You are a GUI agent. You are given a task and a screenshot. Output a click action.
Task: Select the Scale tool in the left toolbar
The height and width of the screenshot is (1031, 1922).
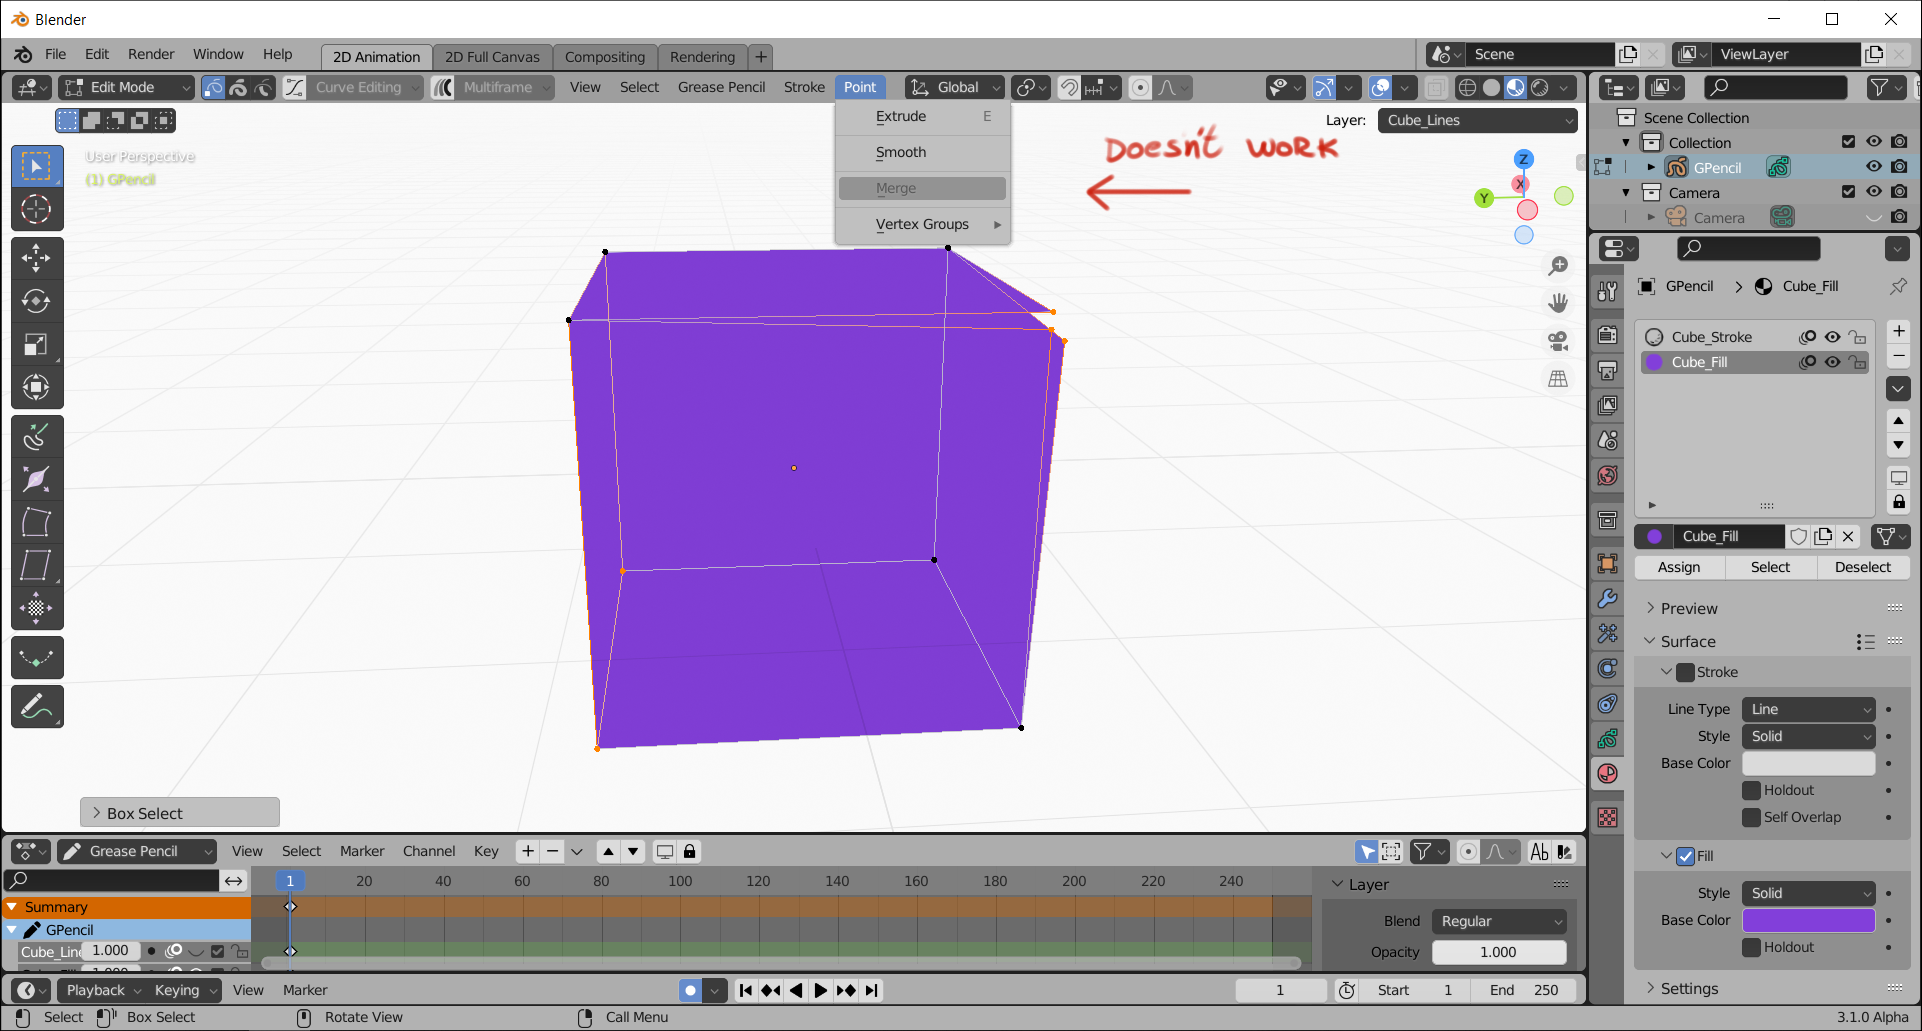[x=36, y=344]
